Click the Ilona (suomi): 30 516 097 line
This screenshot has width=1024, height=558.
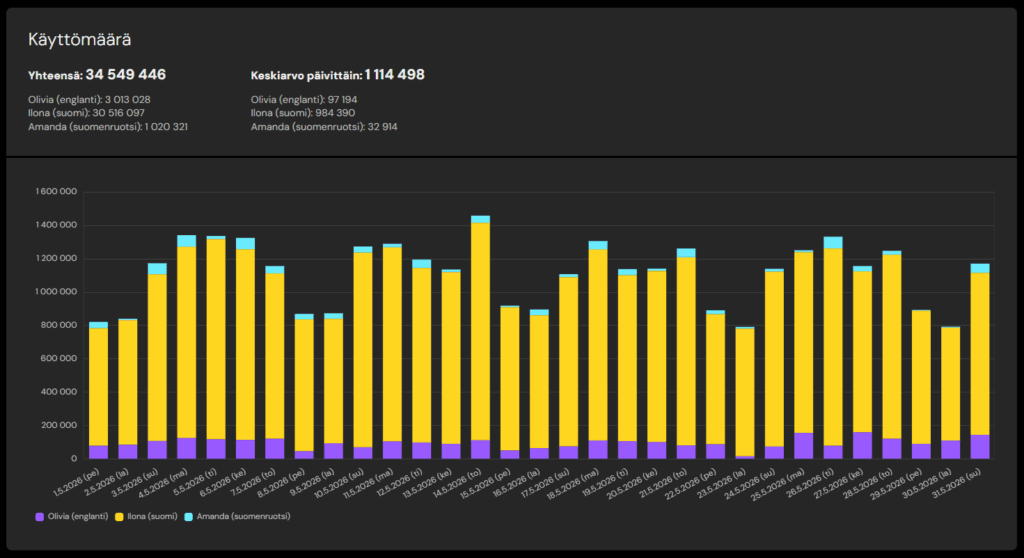point(86,113)
